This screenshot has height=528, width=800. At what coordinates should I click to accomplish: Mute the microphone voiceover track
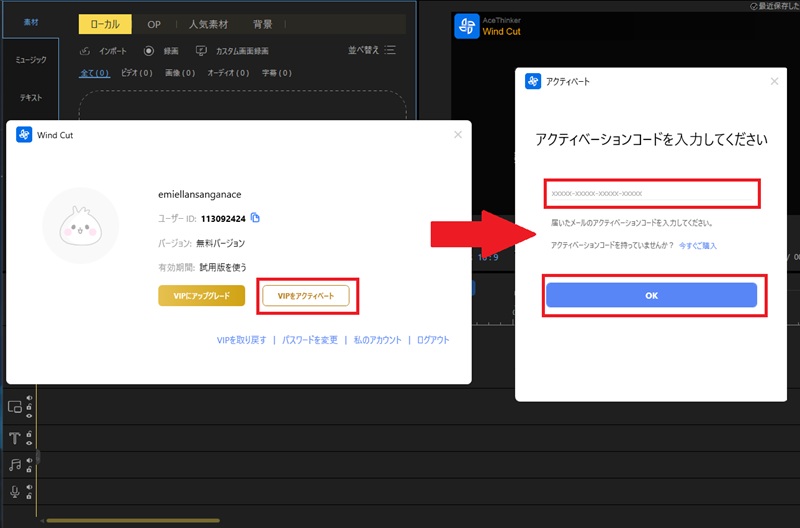tap(29, 487)
